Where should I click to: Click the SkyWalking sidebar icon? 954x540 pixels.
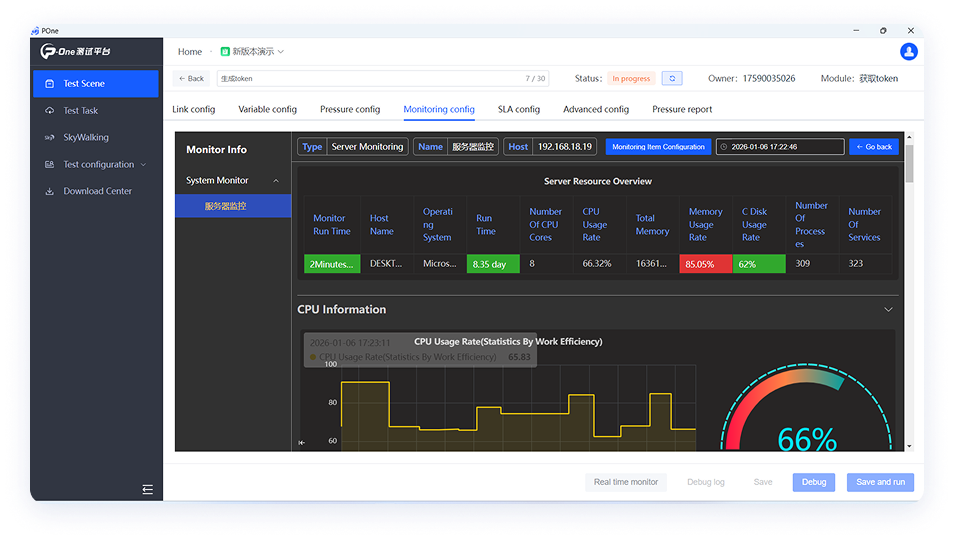coord(50,137)
